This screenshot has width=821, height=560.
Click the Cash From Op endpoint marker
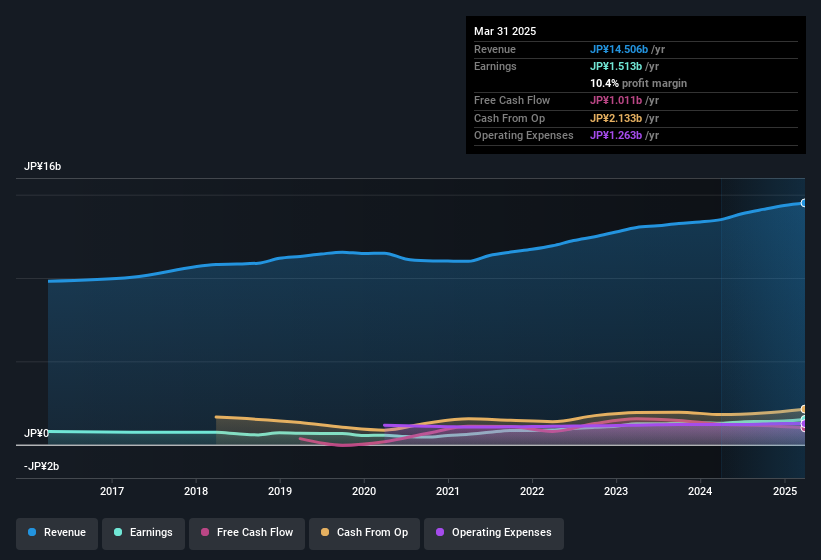804,409
